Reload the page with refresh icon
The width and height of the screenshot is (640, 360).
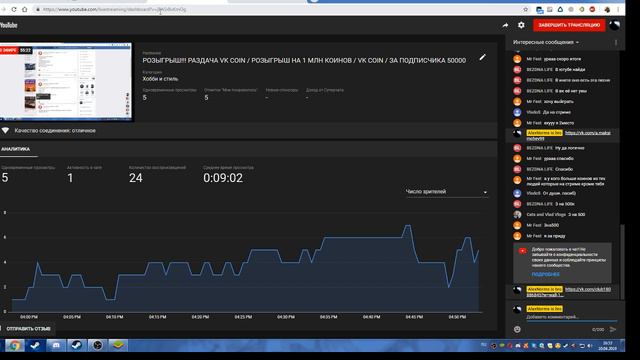click(x=14, y=9)
